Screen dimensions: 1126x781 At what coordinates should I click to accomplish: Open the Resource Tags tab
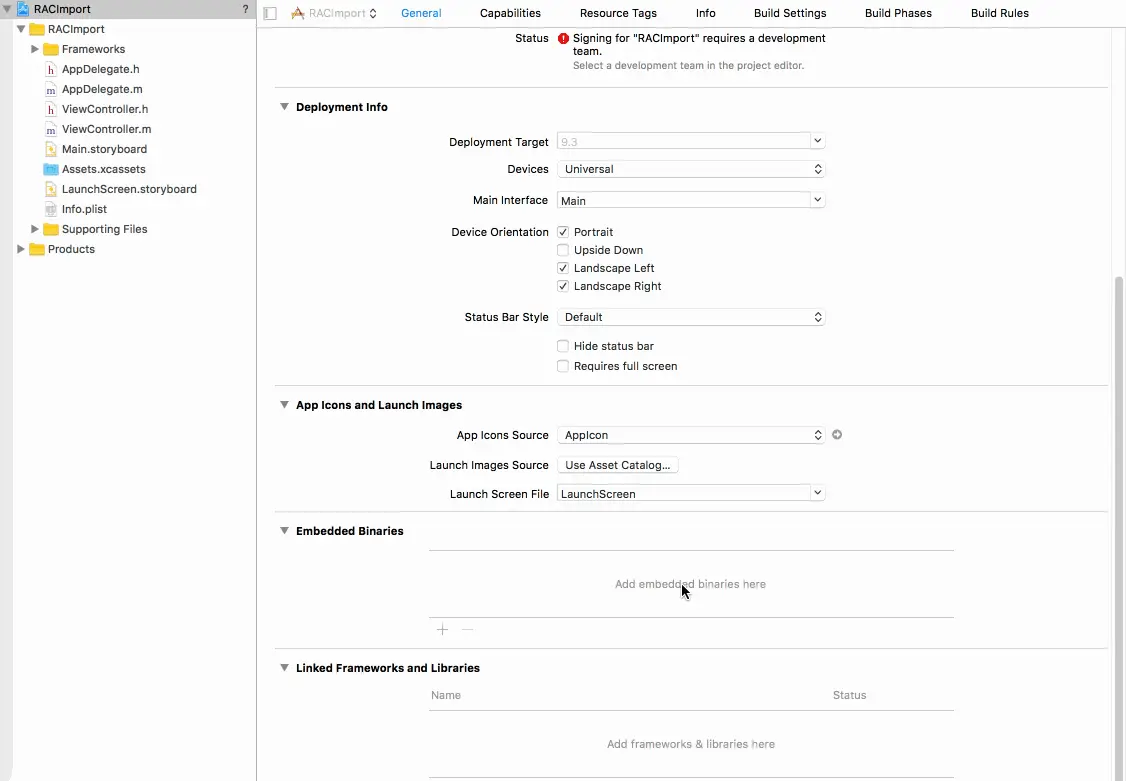pyautogui.click(x=618, y=14)
